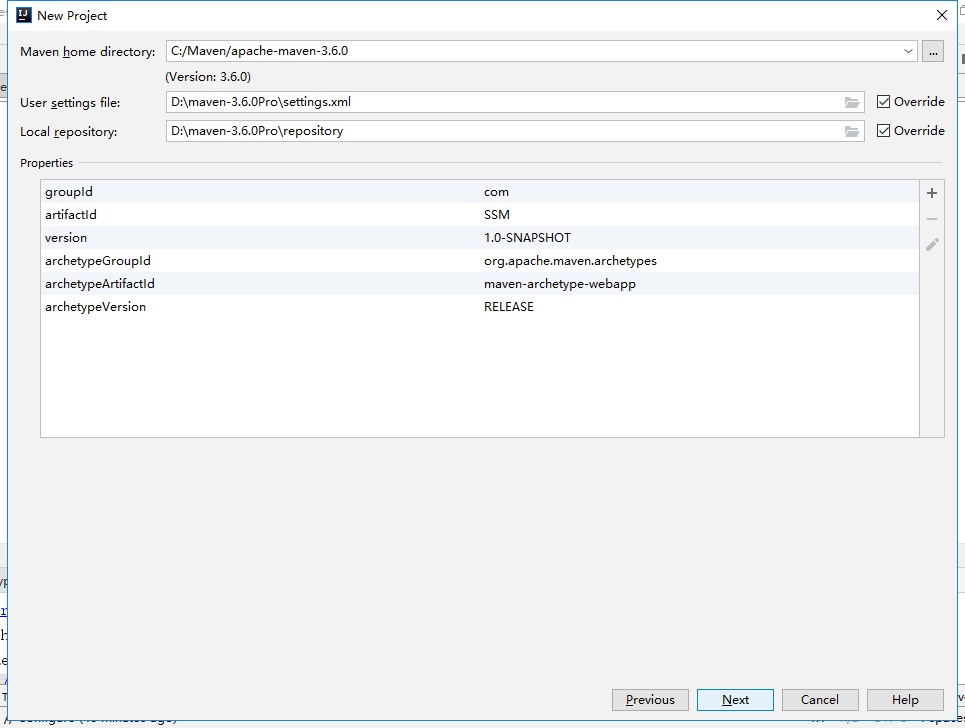The width and height of the screenshot is (965, 728).
Task: Click the '(Version: 3.6.0)' label
Action: click(x=208, y=77)
